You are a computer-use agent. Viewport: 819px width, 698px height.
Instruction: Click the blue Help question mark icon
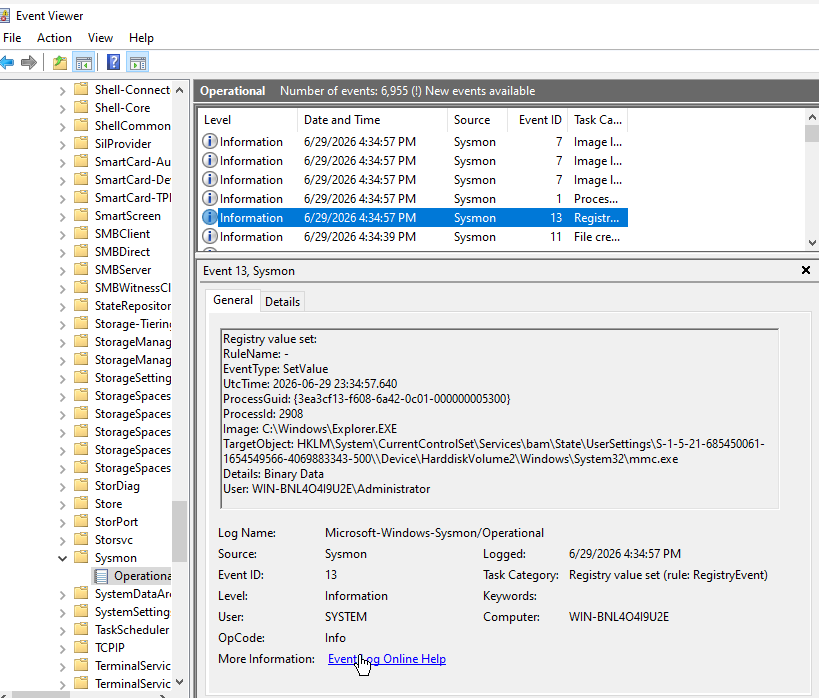113,63
